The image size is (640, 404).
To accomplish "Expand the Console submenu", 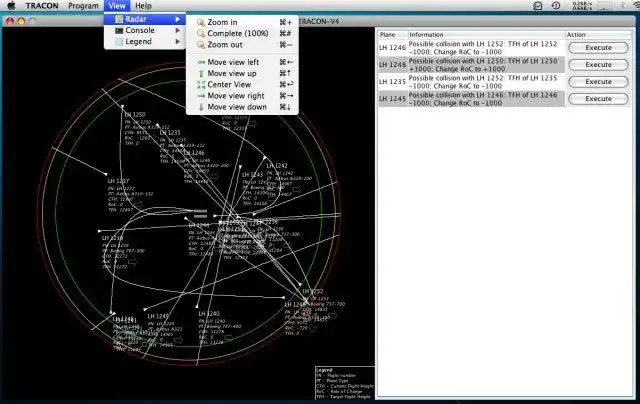I will pyautogui.click(x=145, y=31).
